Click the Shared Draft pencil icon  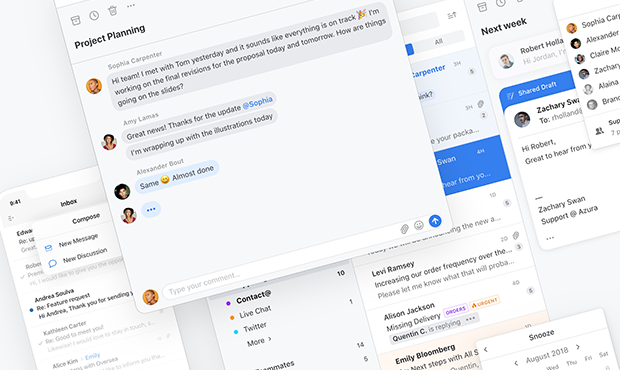click(510, 95)
